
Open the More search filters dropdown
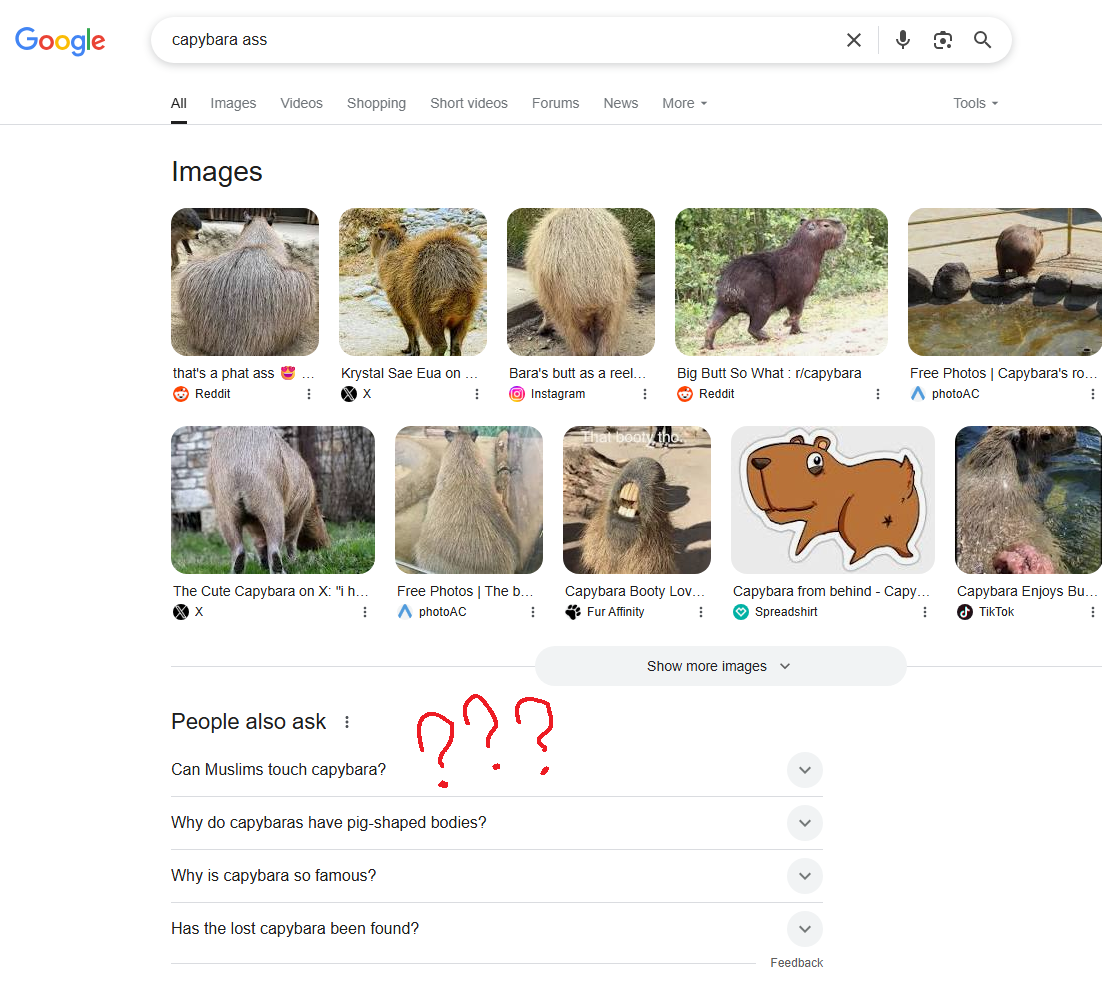(x=685, y=103)
